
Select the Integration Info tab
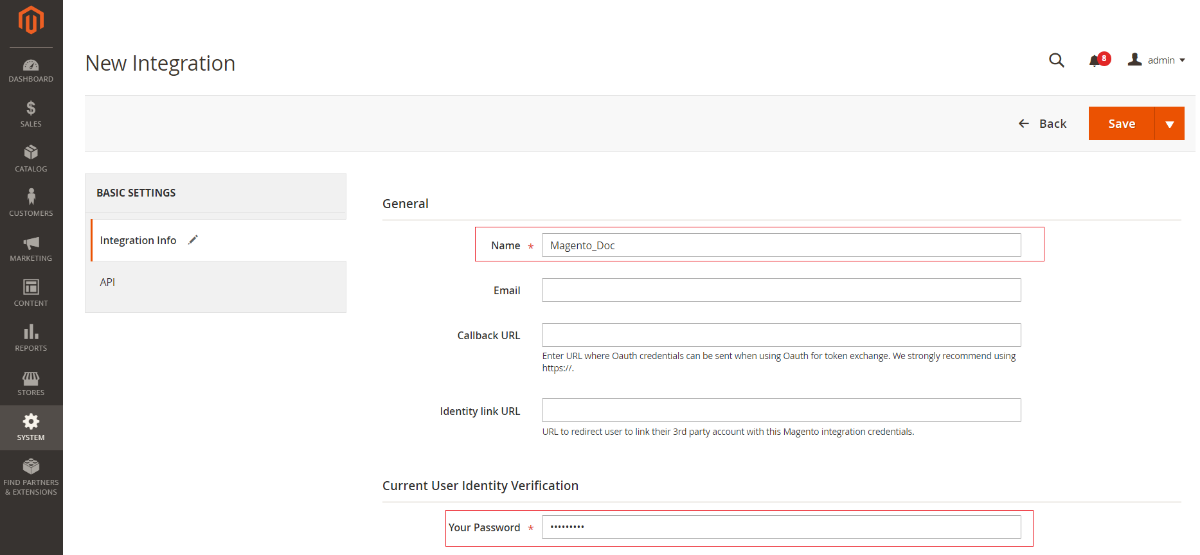coord(139,241)
